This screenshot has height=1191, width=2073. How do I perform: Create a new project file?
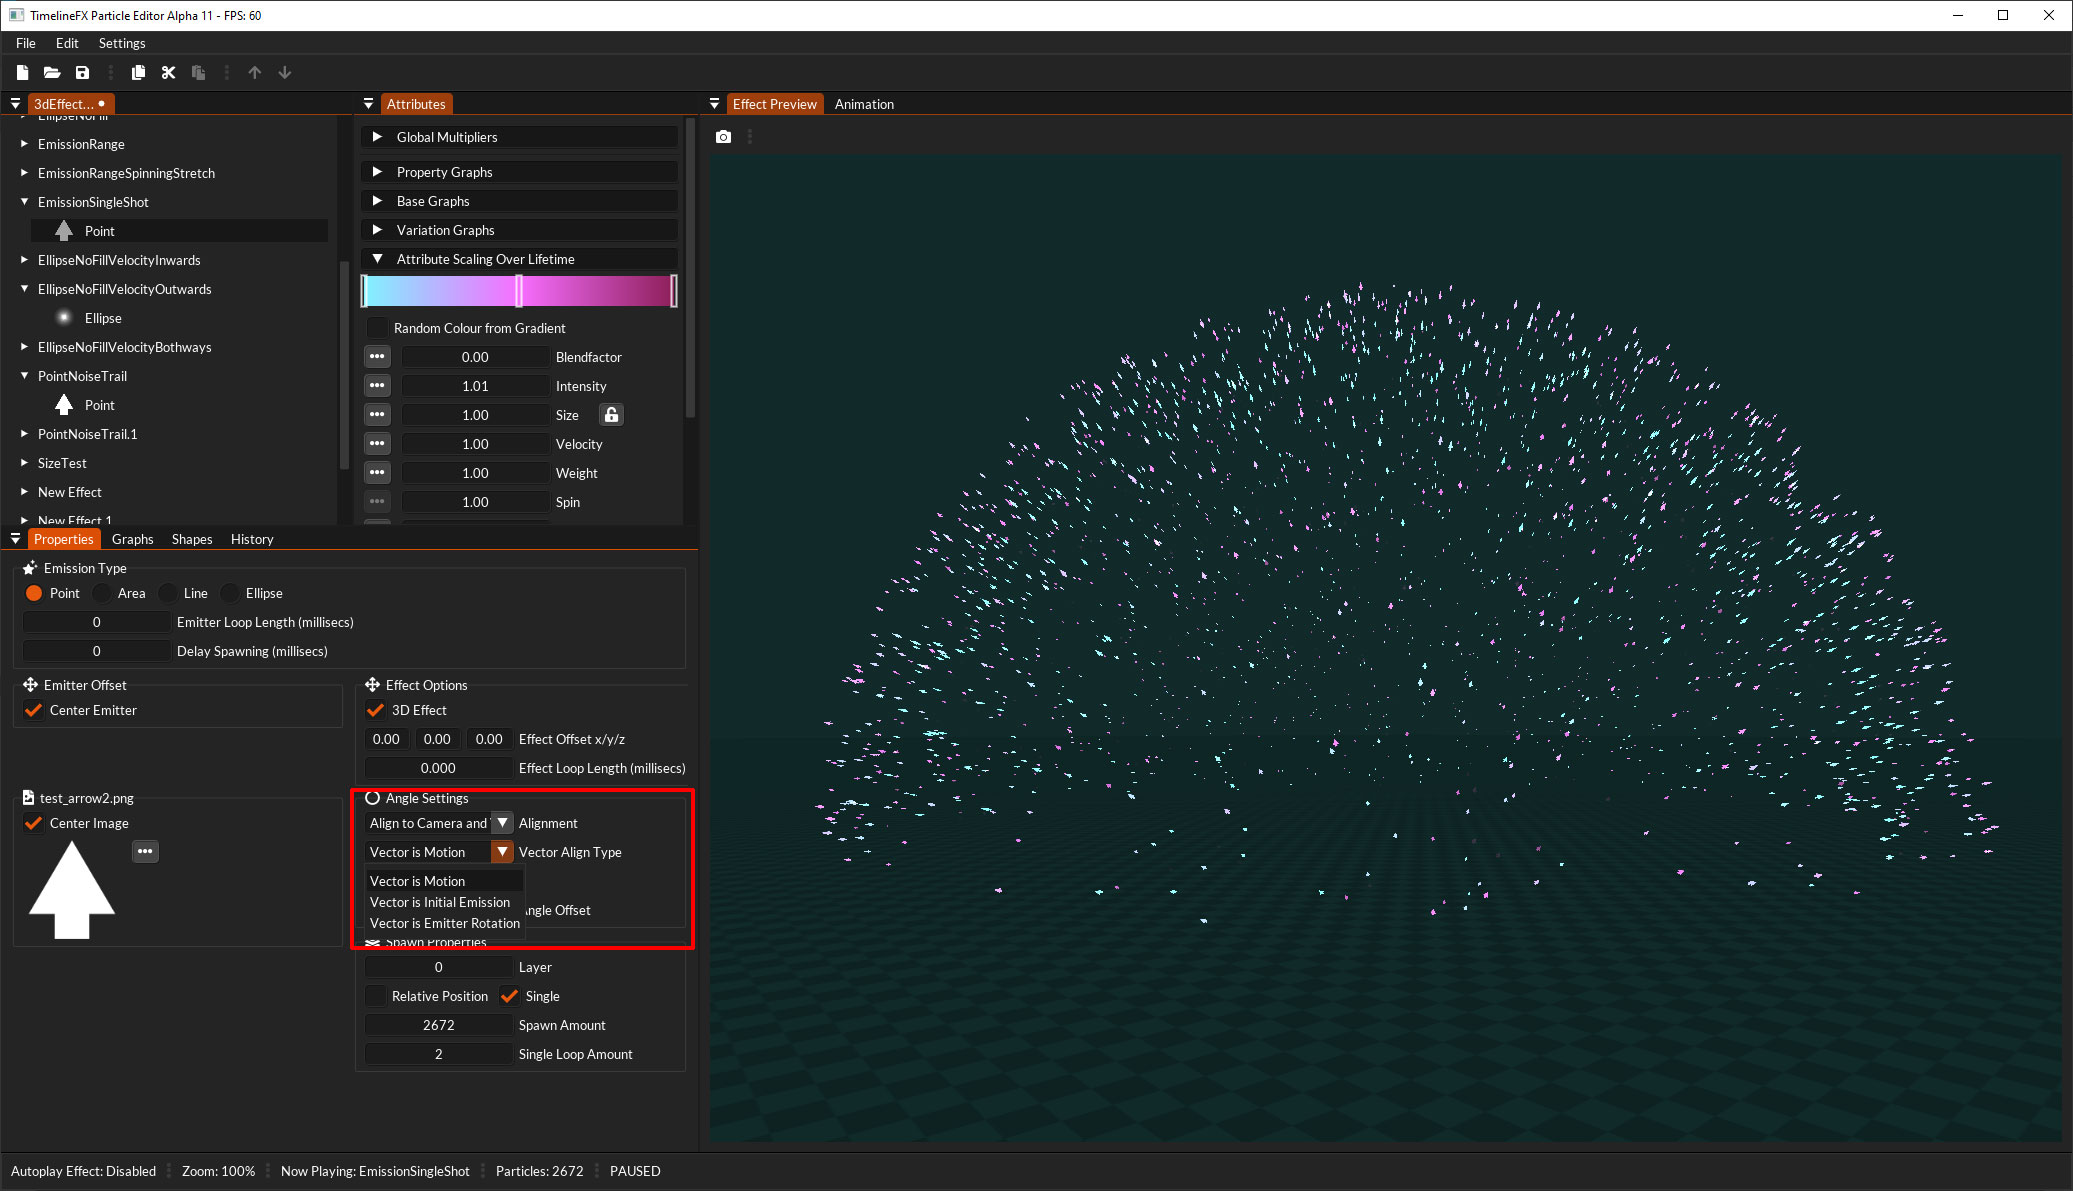(22, 72)
